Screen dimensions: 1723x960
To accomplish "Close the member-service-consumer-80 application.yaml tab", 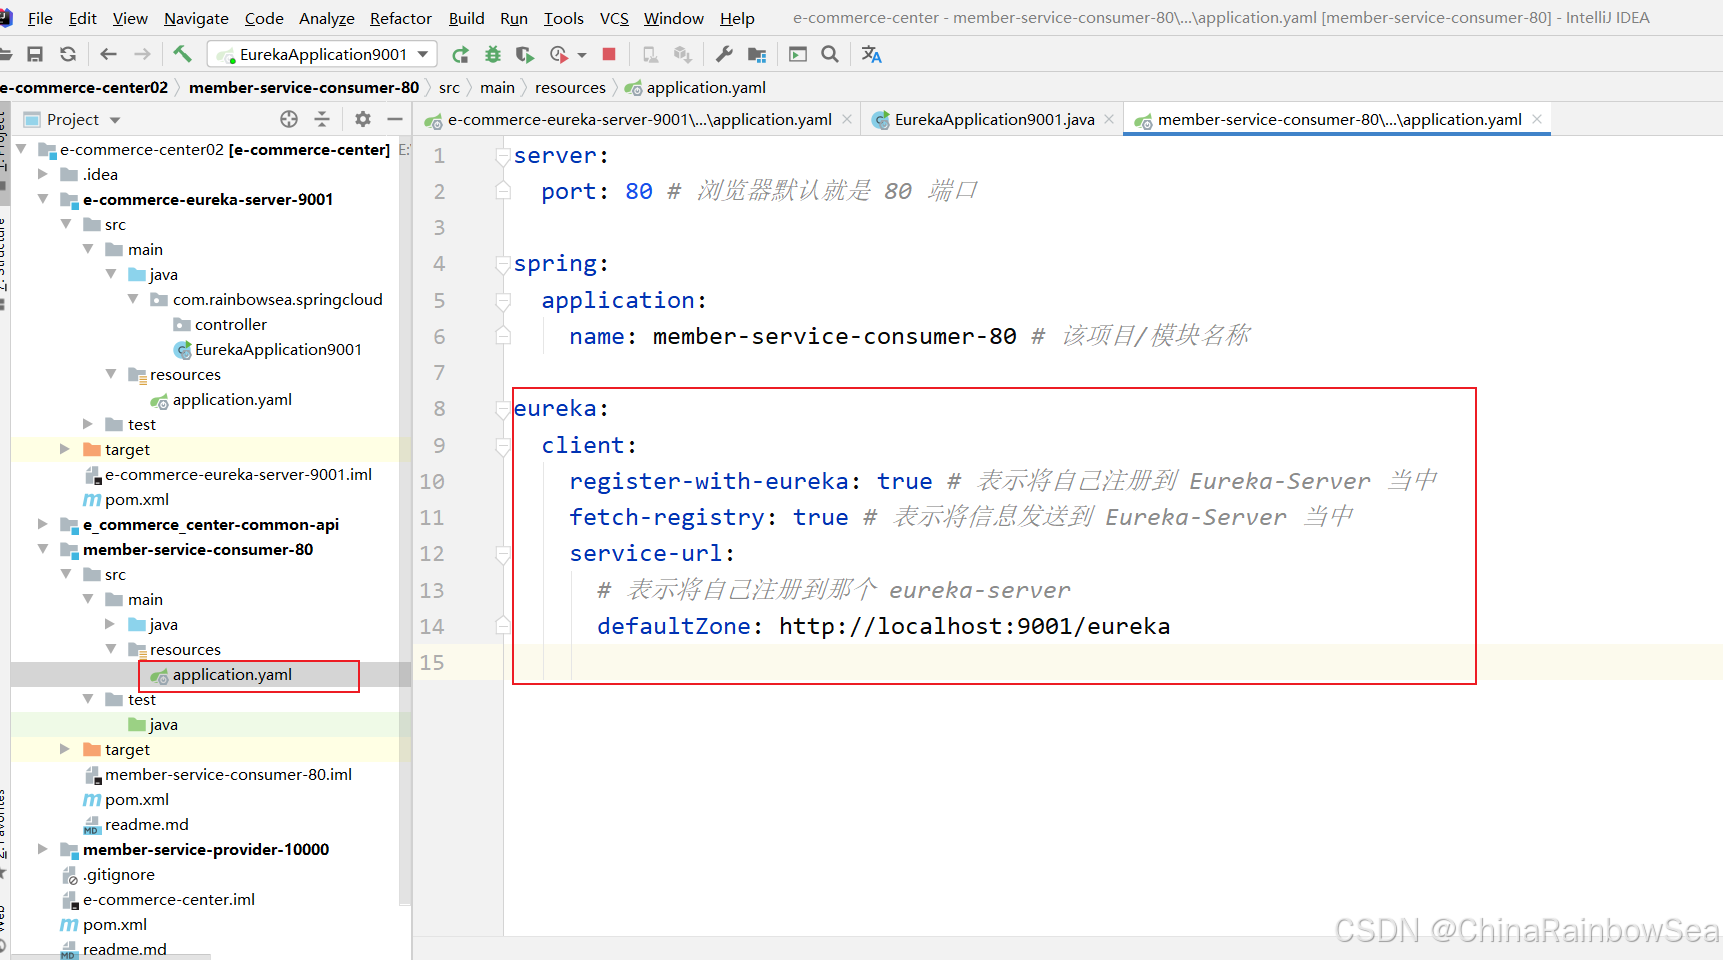I will (x=1537, y=119).
